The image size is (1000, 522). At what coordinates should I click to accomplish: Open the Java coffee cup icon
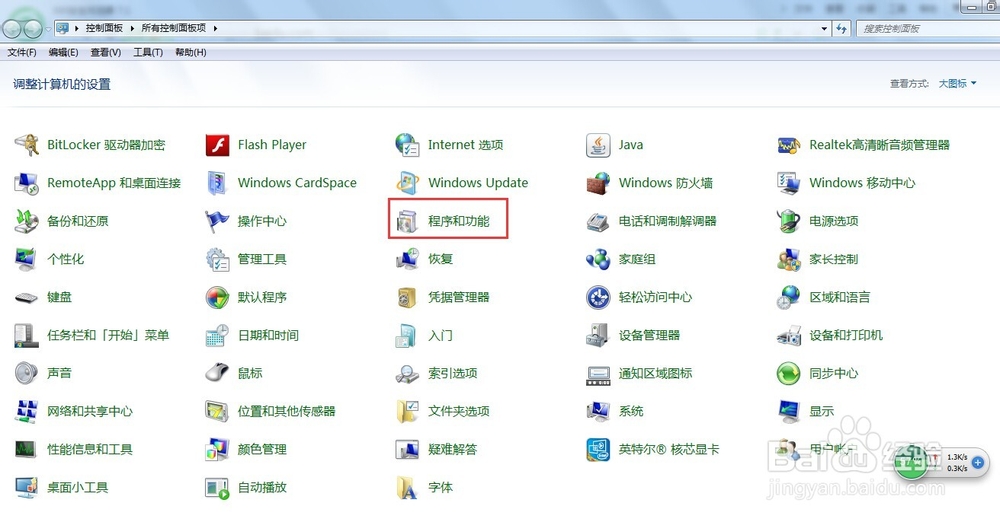[x=598, y=145]
